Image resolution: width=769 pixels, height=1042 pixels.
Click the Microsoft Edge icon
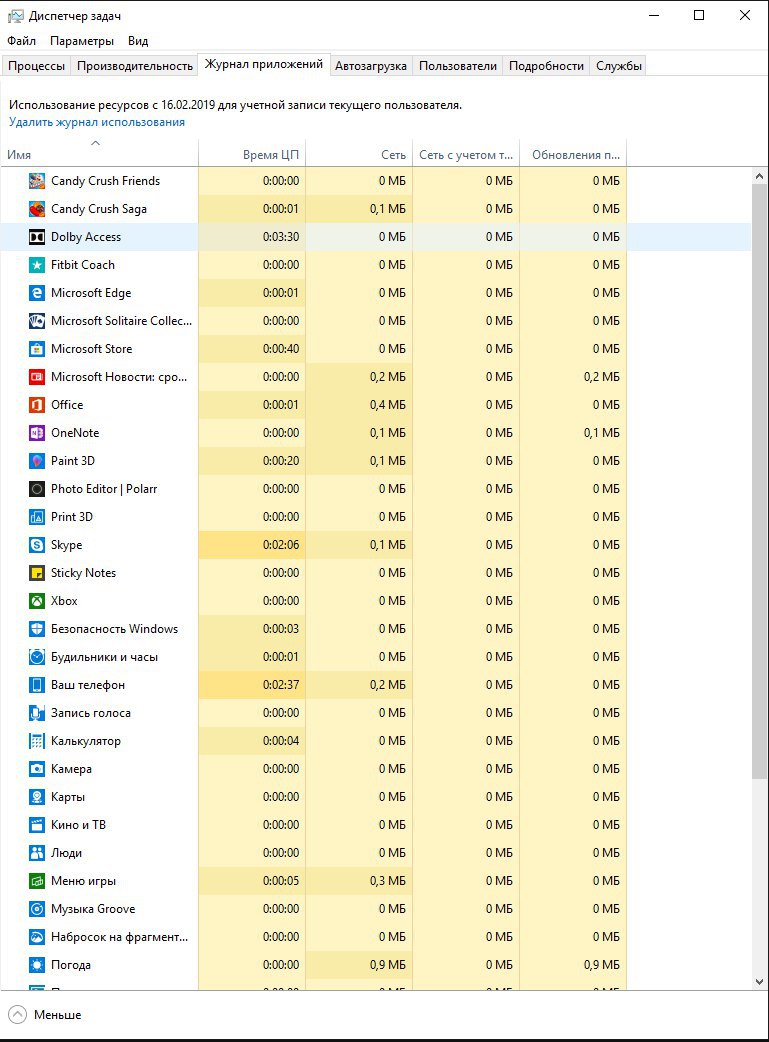pos(37,292)
